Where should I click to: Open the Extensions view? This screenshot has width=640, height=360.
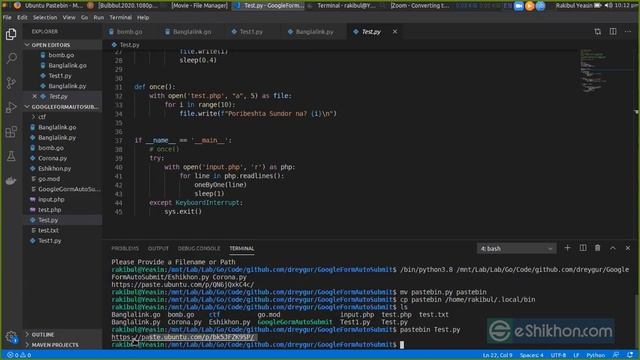(x=11, y=131)
